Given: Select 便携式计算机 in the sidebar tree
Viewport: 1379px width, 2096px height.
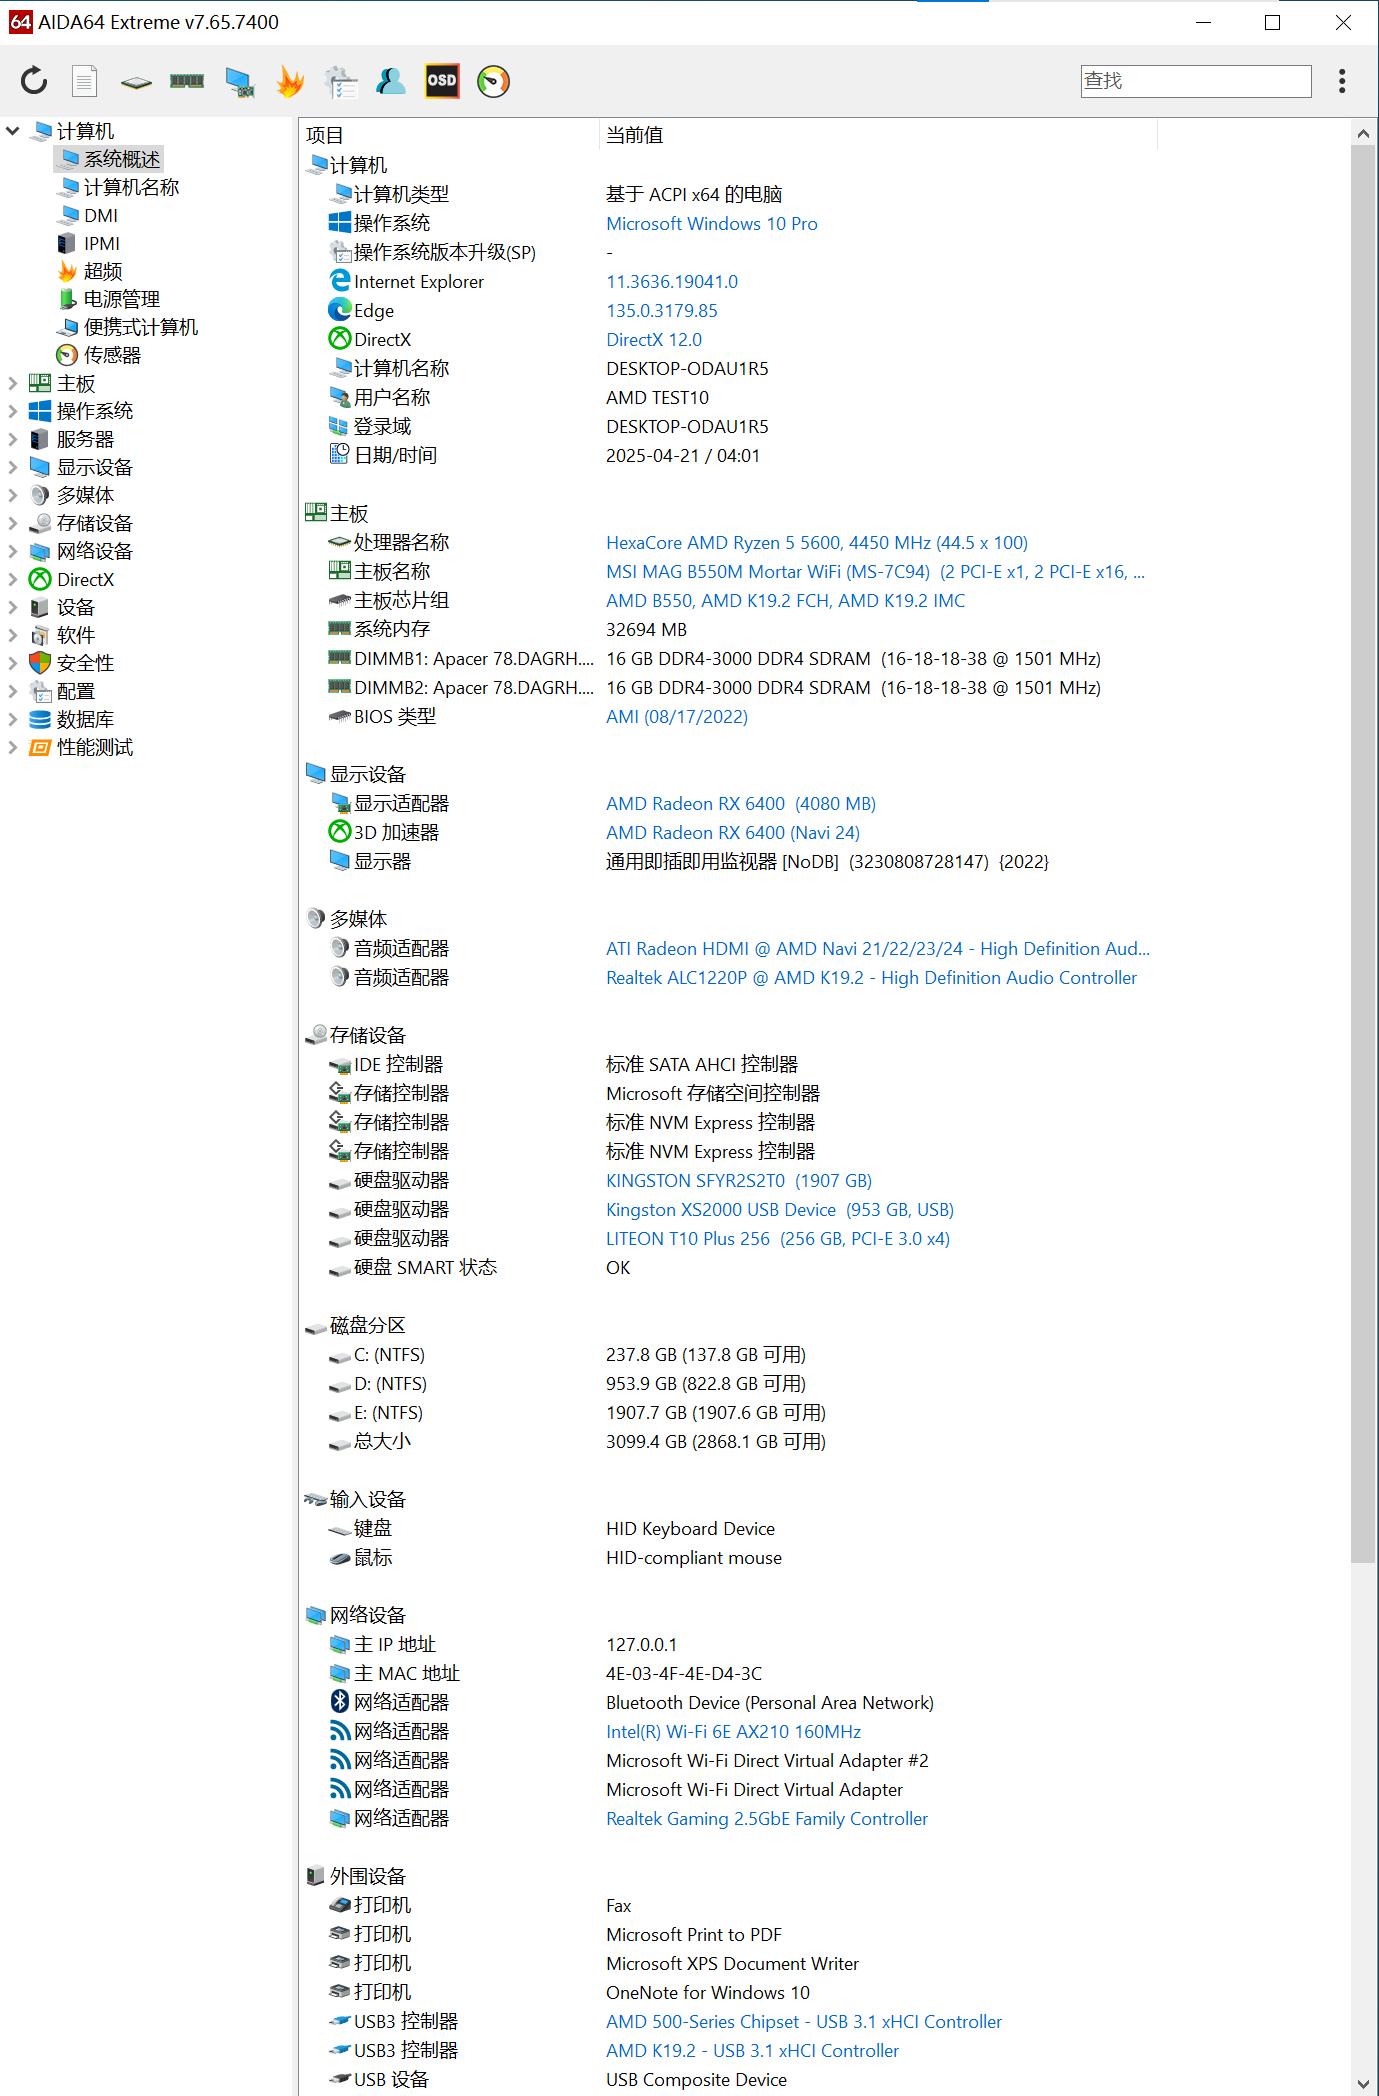Looking at the screenshot, I should (141, 327).
